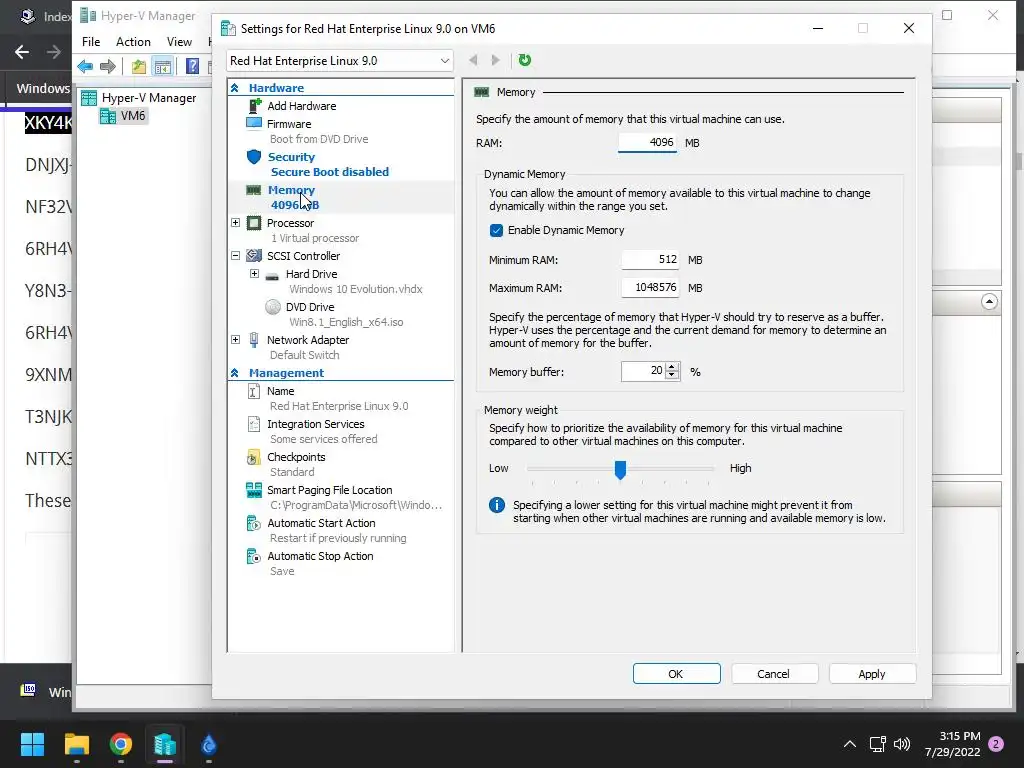Click 'Boot from DVD Drive' text
Screen dimensions: 1024x768
(x=319, y=139)
